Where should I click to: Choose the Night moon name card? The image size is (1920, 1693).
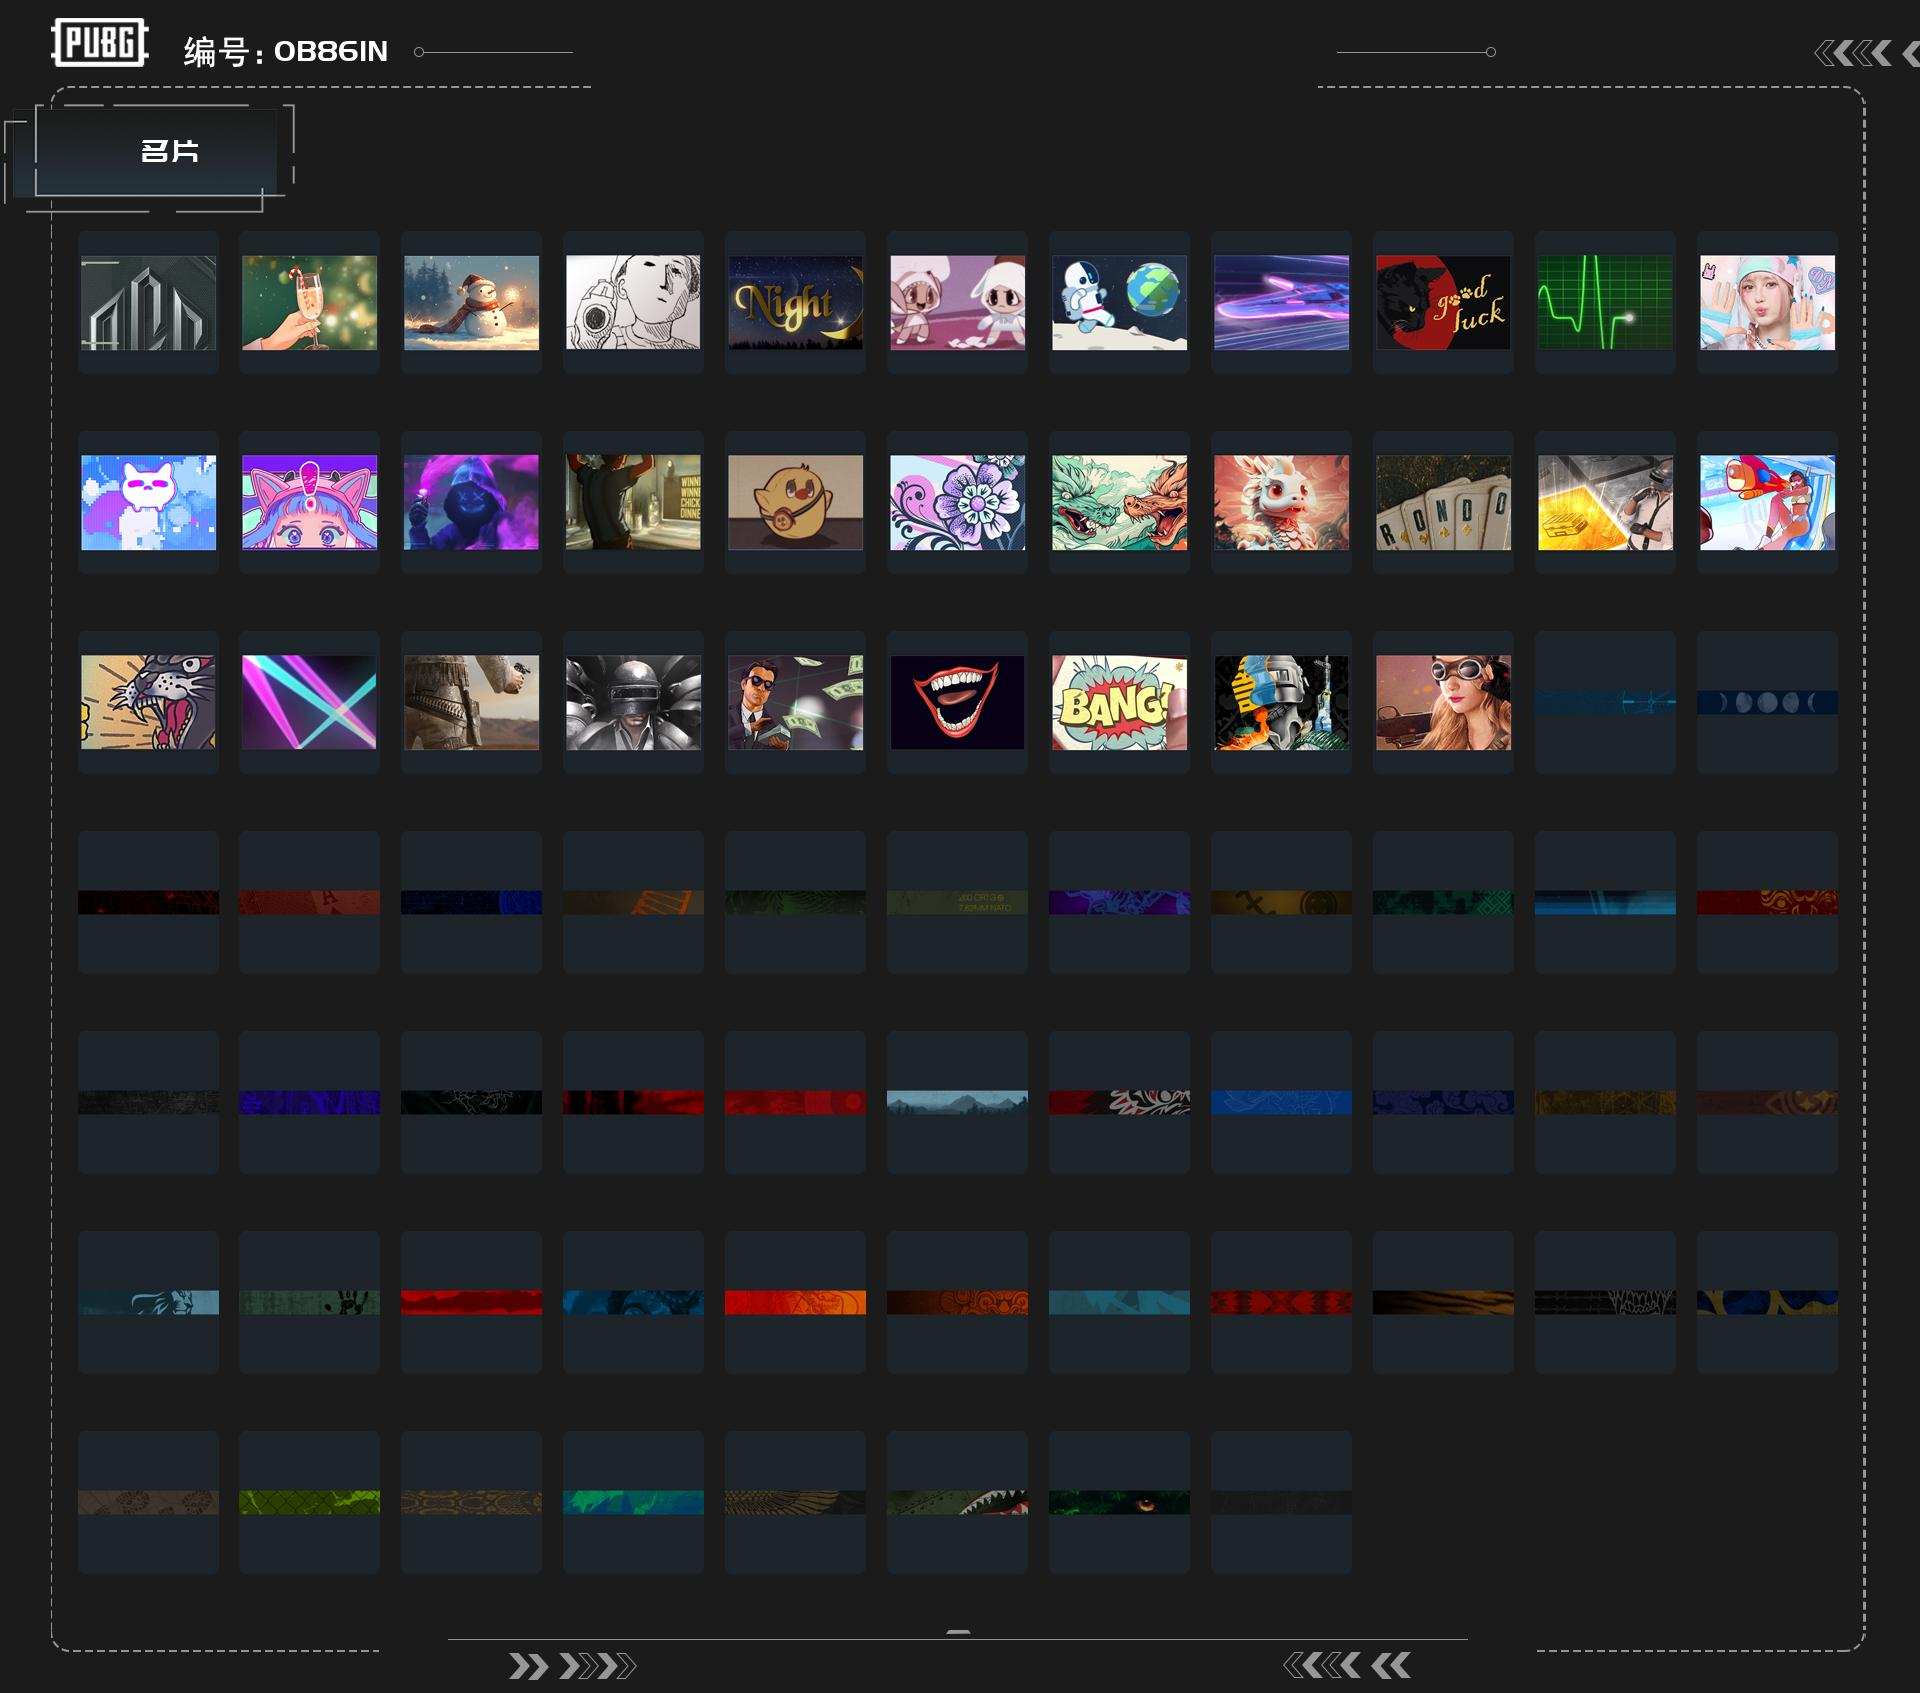(795, 302)
